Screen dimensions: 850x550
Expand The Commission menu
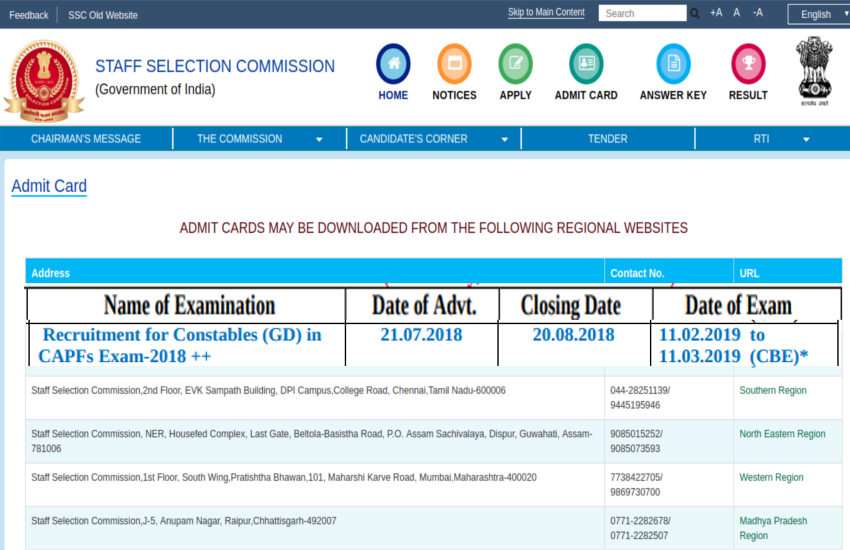point(259,139)
